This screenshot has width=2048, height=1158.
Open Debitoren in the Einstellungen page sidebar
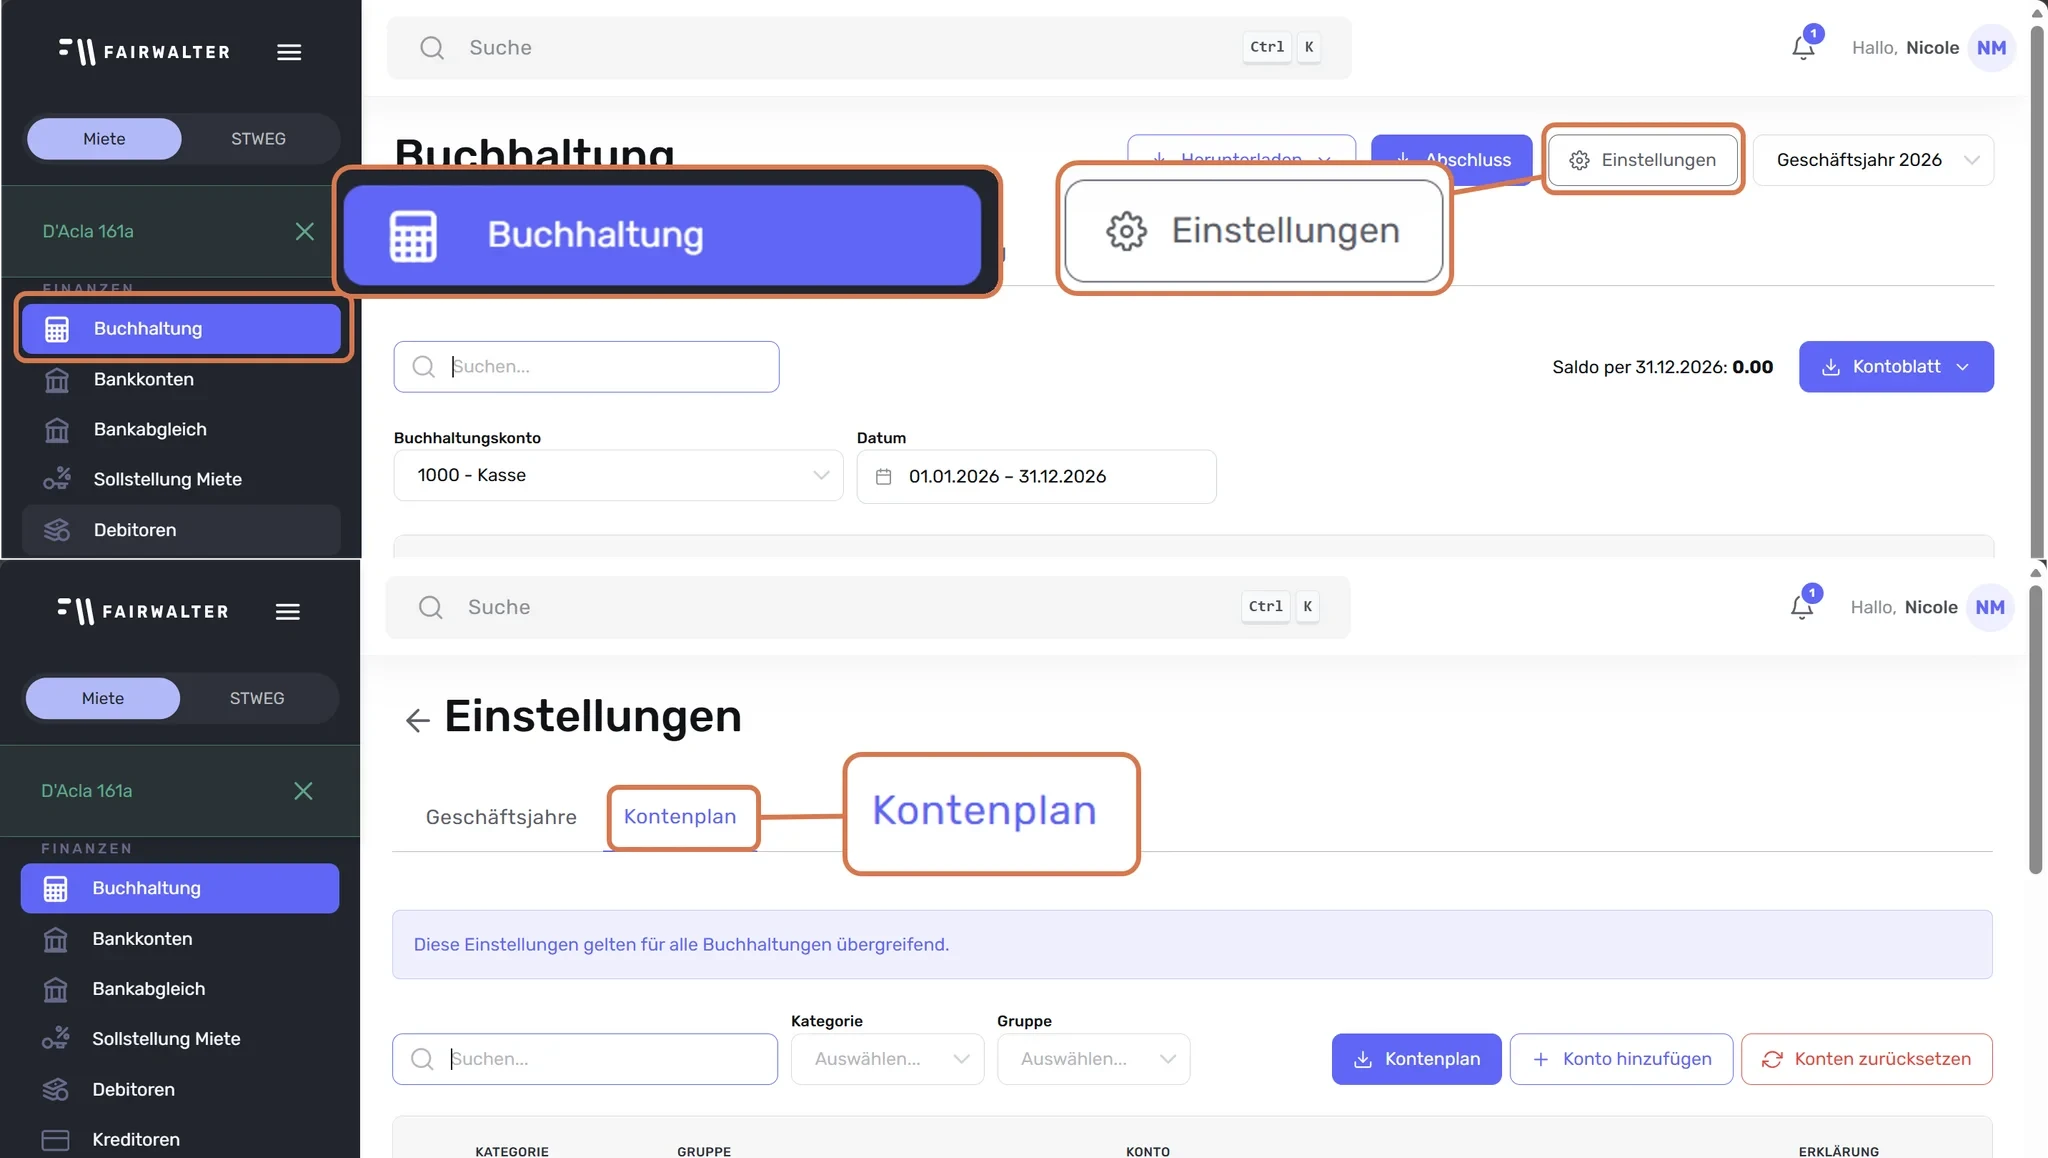click(180, 1090)
